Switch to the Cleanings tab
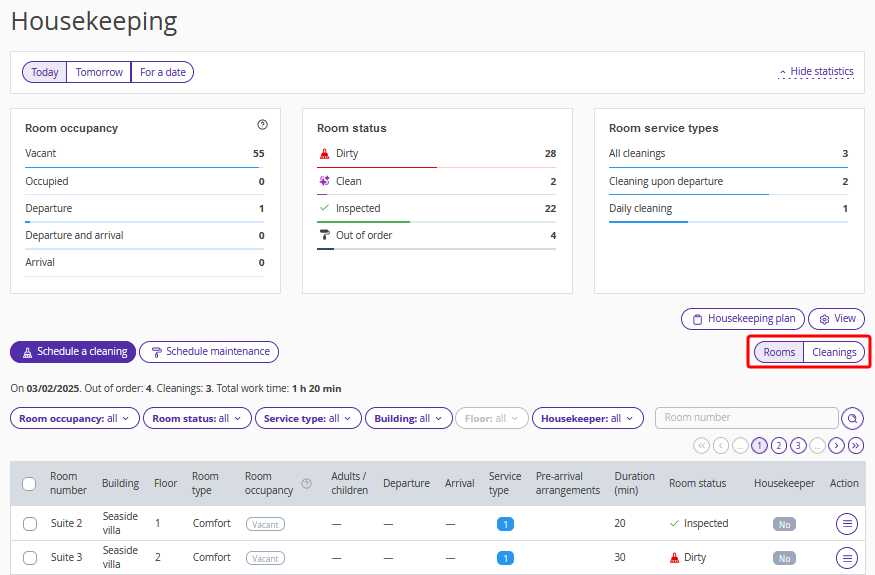Image resolution: width=875 pixels, height=575 pixels. [x=834, y=352]
